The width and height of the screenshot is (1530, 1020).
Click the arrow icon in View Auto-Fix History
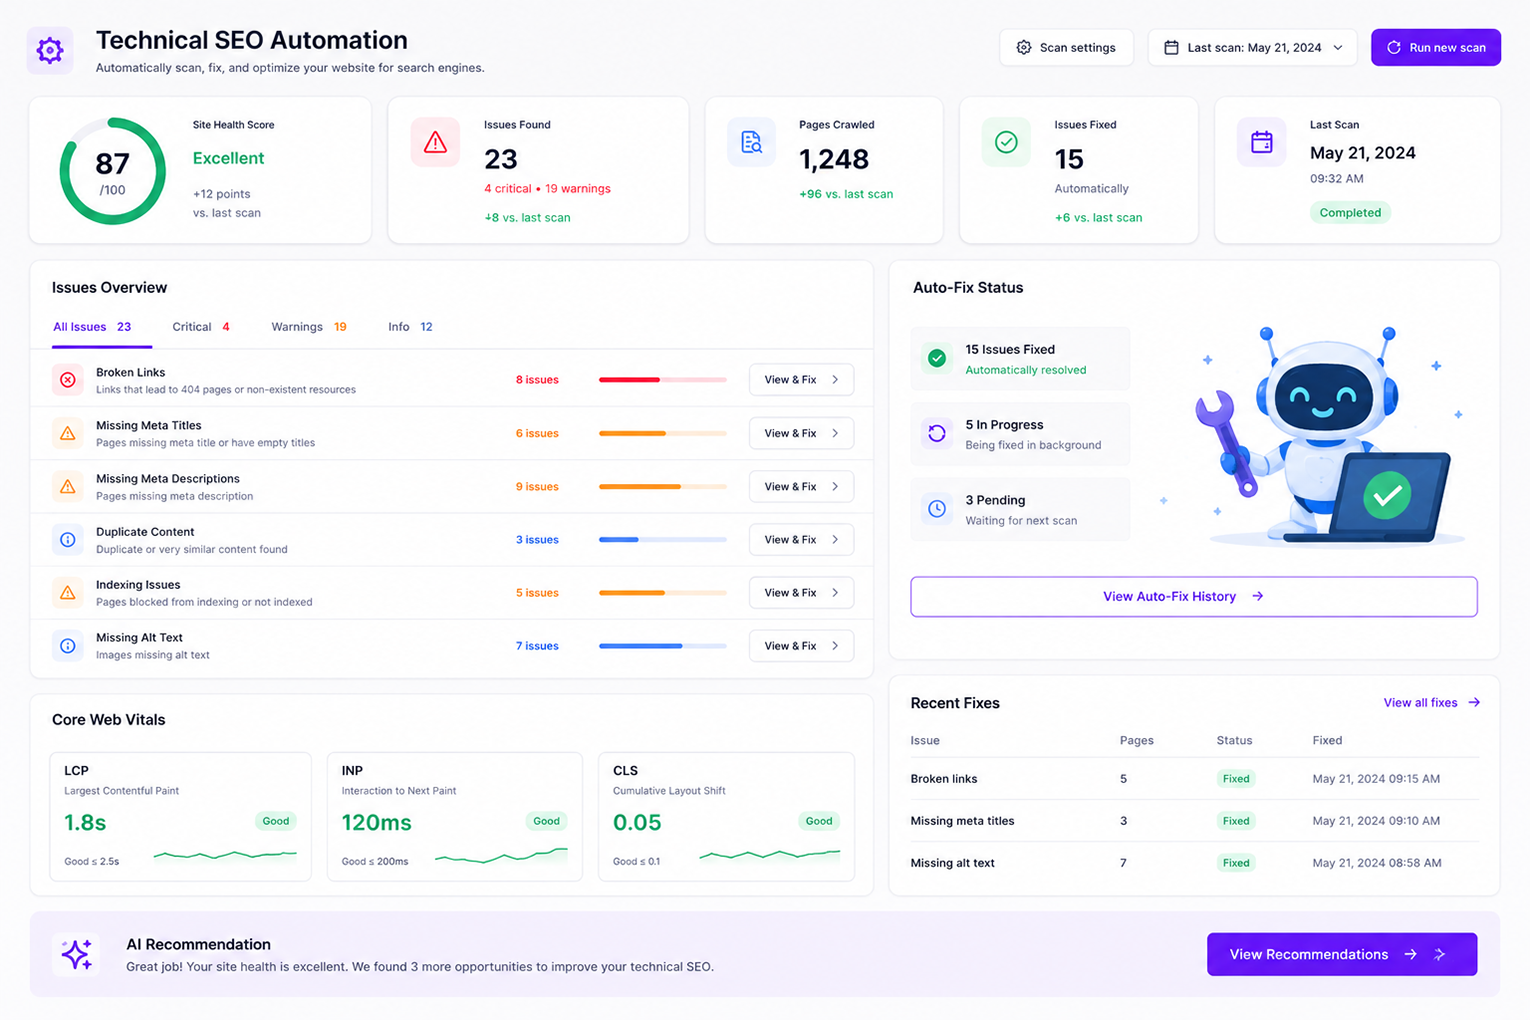(x=1258, y=596)
